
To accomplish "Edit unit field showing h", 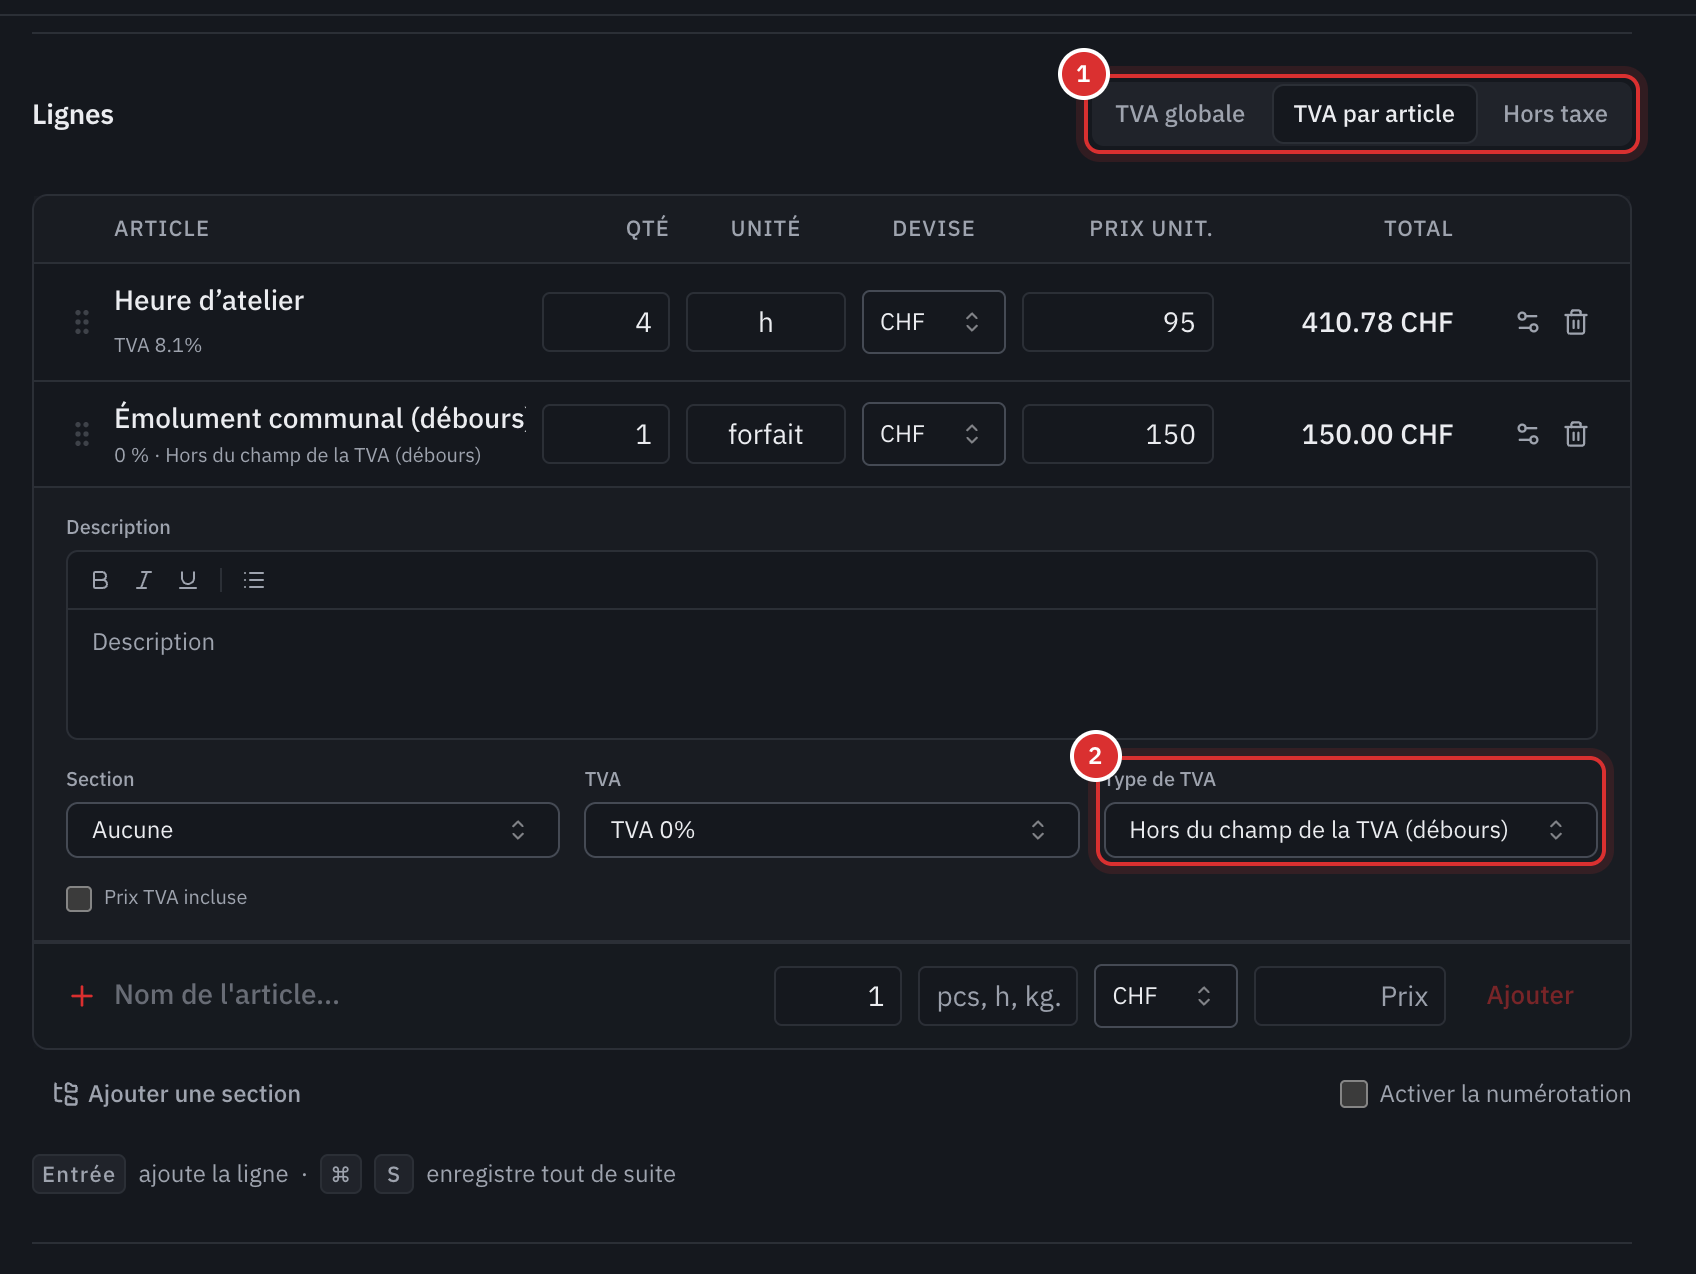I will coord(766,322).
